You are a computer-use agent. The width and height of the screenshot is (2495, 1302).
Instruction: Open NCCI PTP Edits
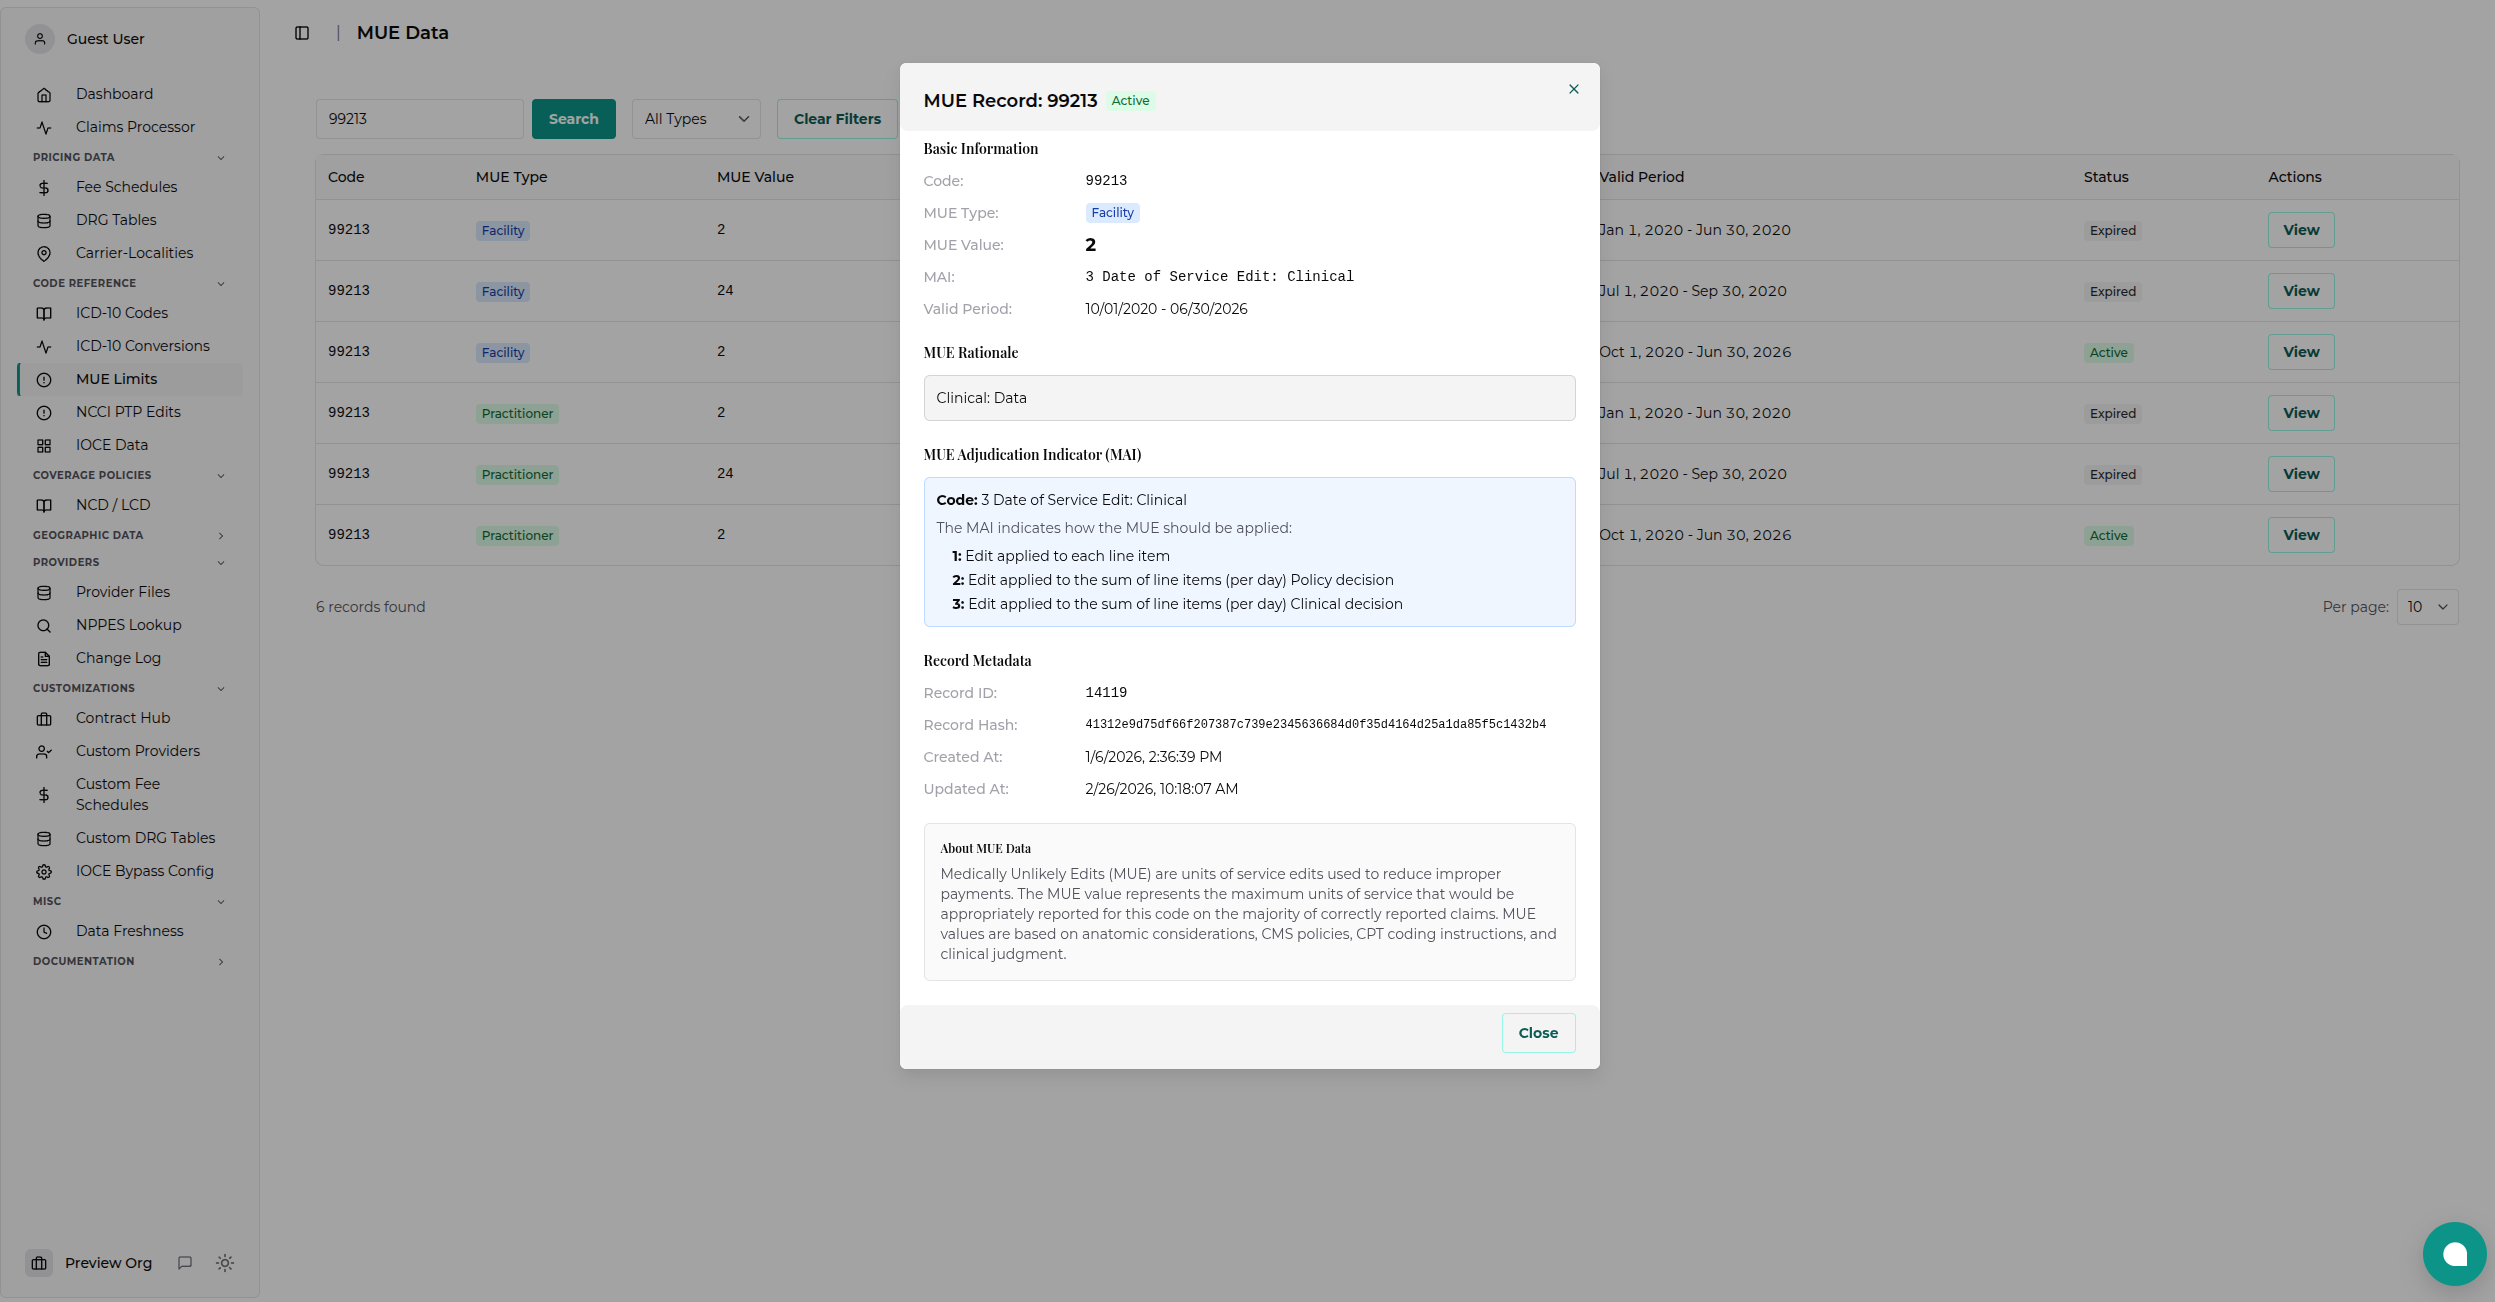[x=130, y=412]
